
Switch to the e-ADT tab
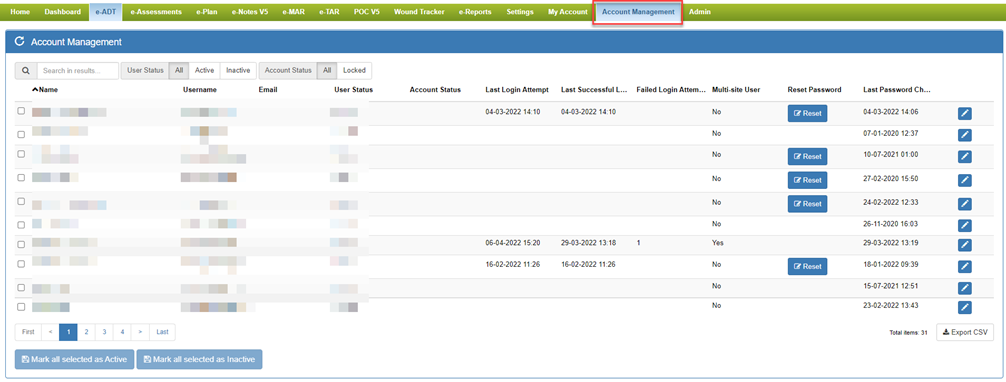click(105, 12)
